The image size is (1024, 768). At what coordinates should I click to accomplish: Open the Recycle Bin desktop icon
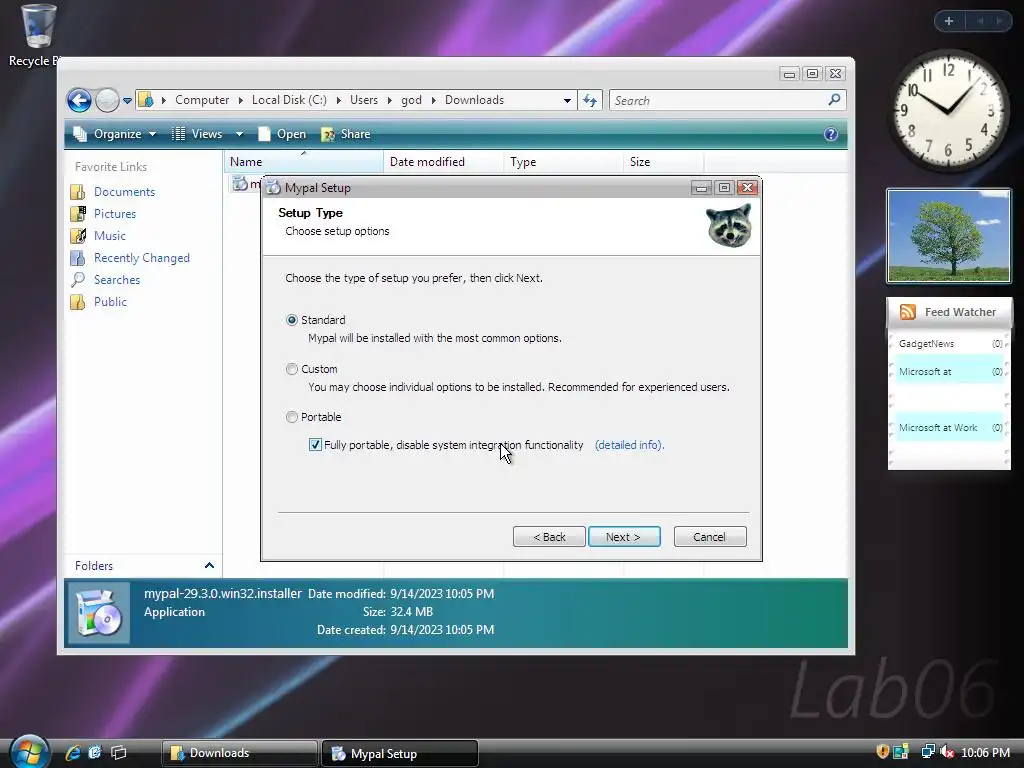point(37,35)
